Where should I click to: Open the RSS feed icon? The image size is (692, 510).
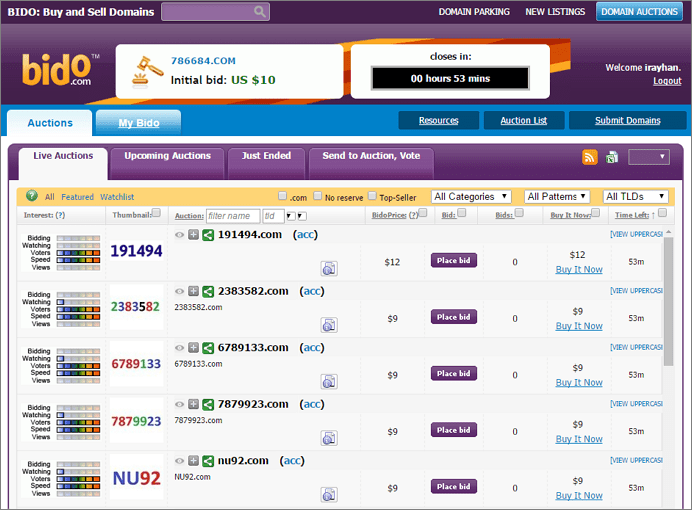pyautogui.click(x=590, y=157)
